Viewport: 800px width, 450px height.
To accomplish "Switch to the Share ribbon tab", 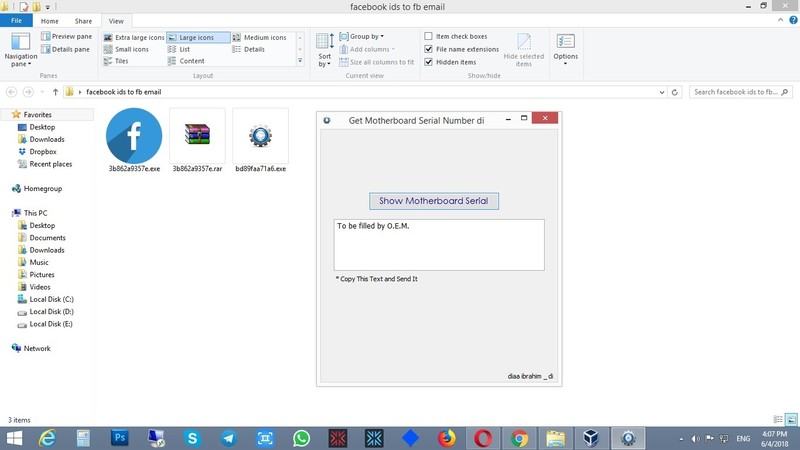I will point(83,20).
